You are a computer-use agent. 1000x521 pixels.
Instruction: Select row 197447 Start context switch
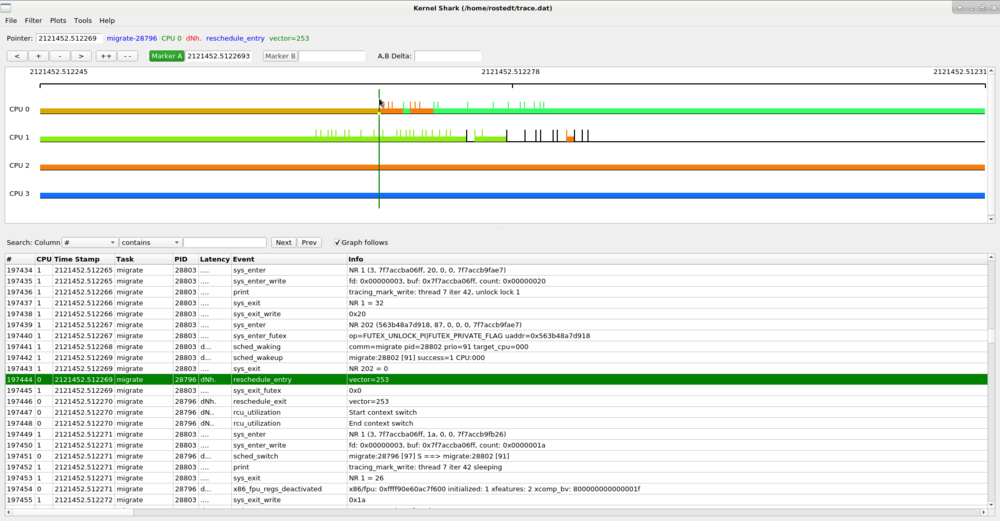(x=496, y=413)
